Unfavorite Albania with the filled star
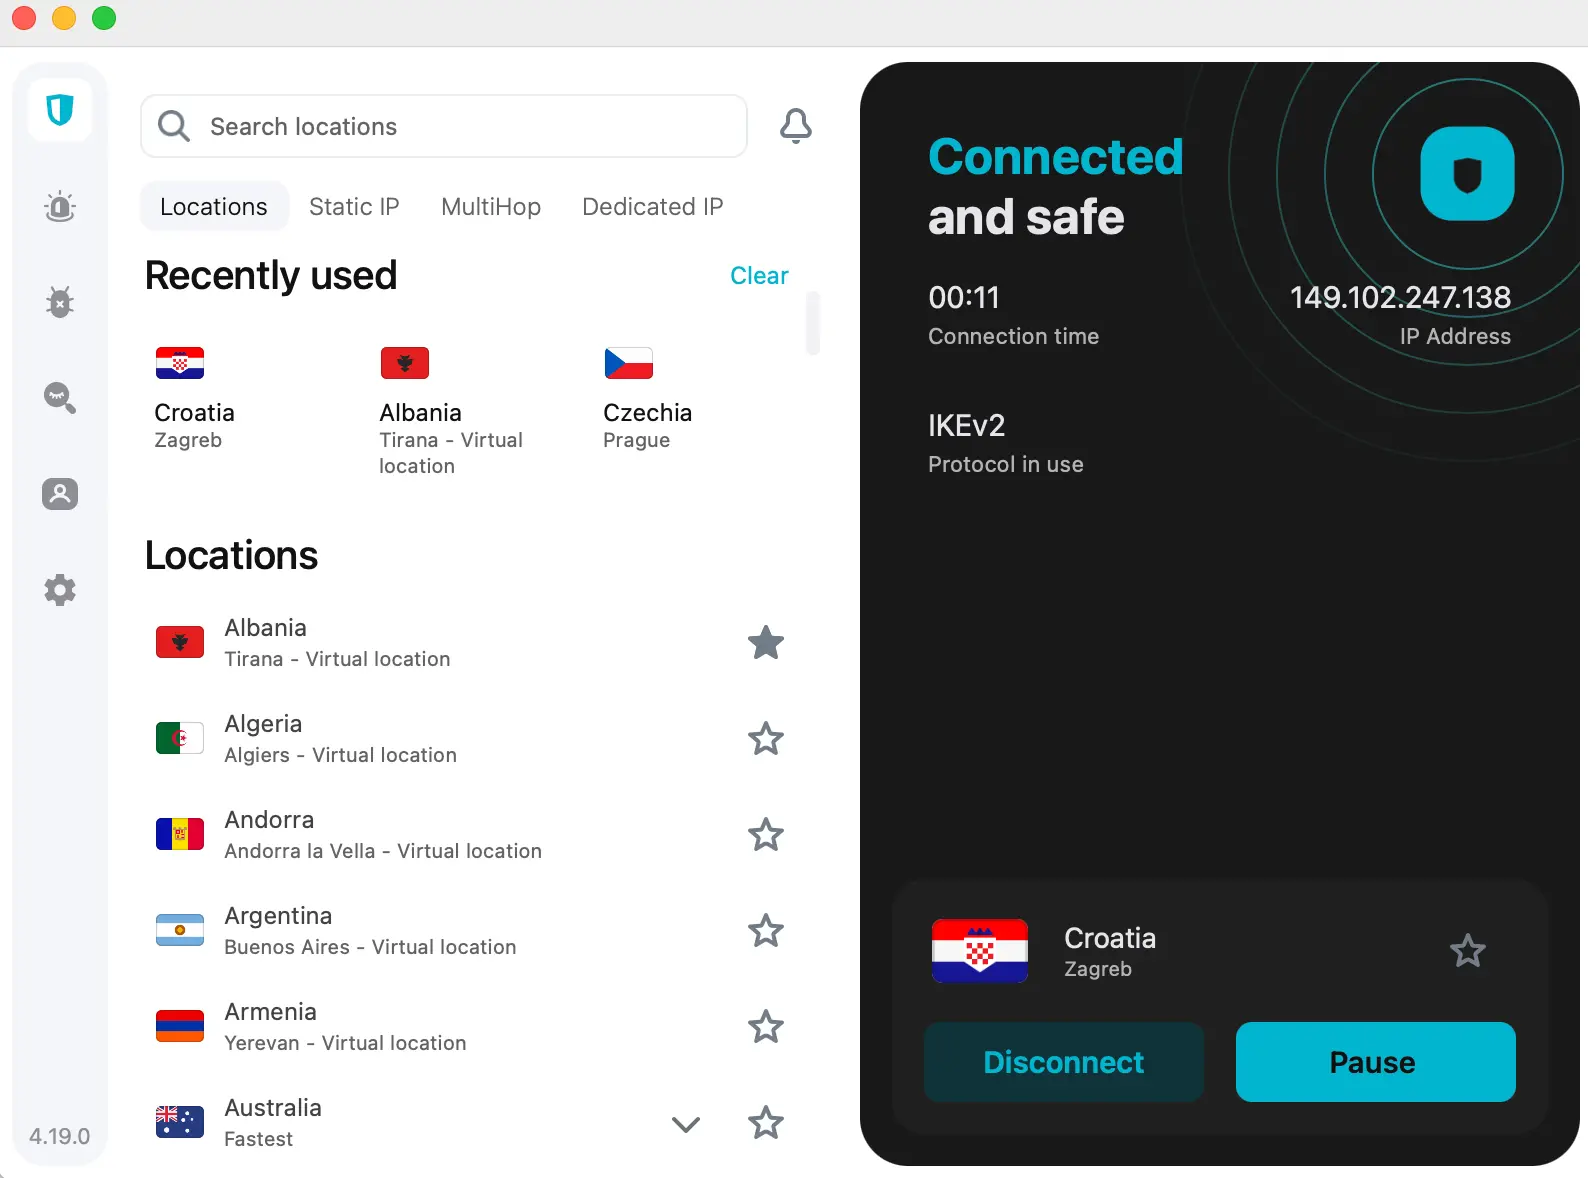Viewport: 1588px width, 1178px height. tap(766, 643)
